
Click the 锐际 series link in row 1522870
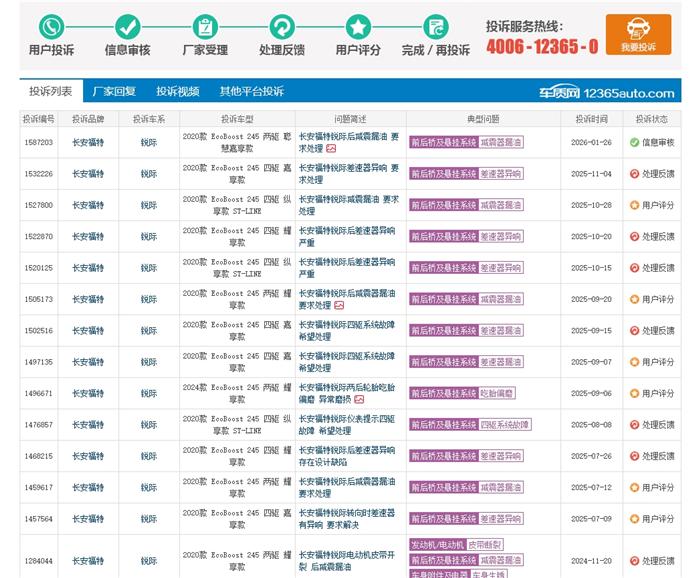pos(149,236)
